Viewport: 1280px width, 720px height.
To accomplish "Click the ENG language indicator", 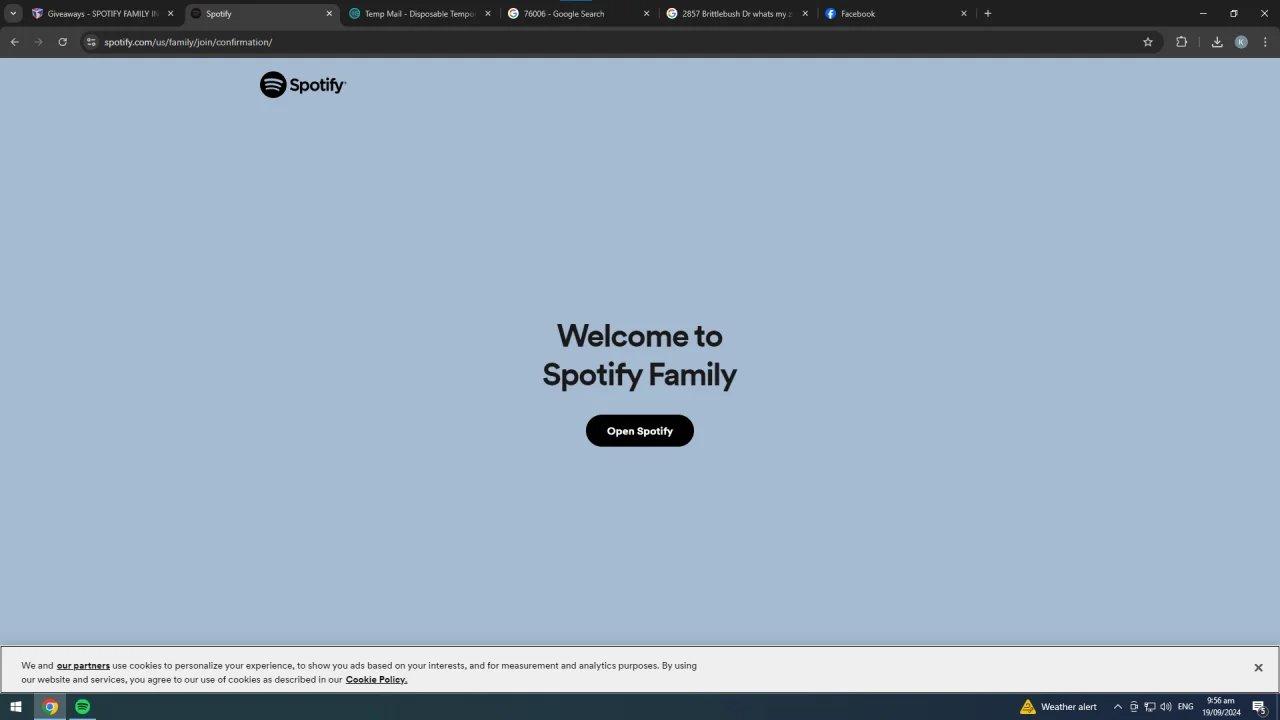I will click(x=1186, y=707).
